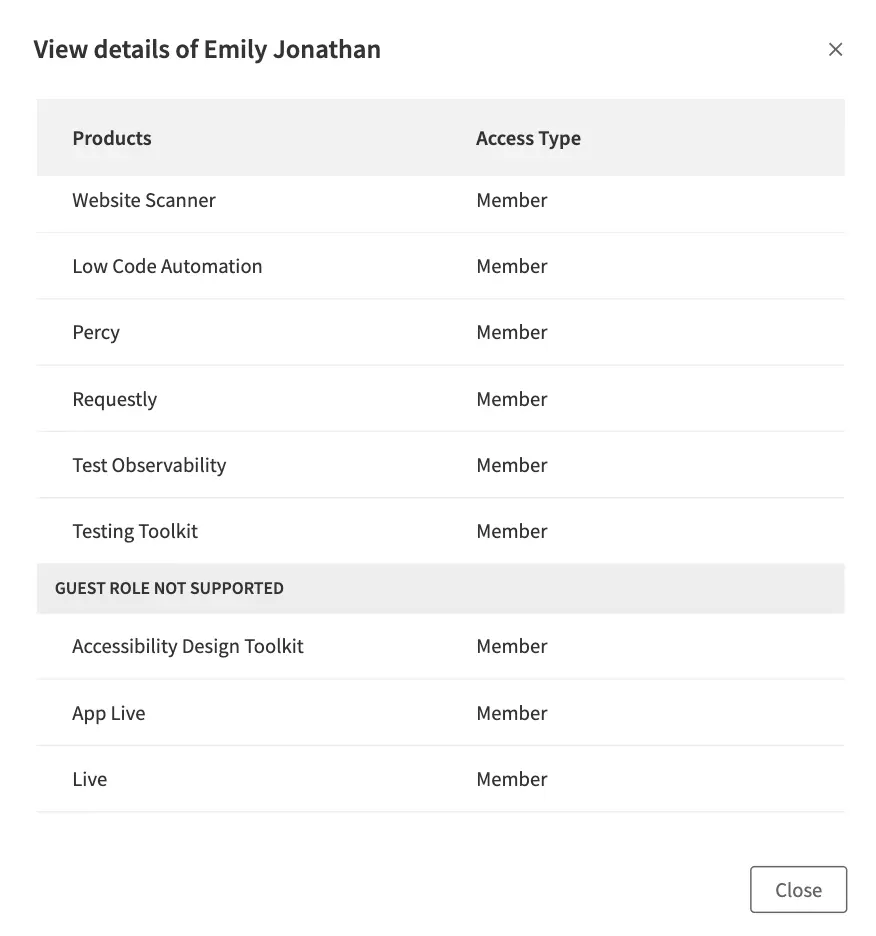Select the Live product entry
The width and height of the screenshot is (876, 936).
[89, 779]
